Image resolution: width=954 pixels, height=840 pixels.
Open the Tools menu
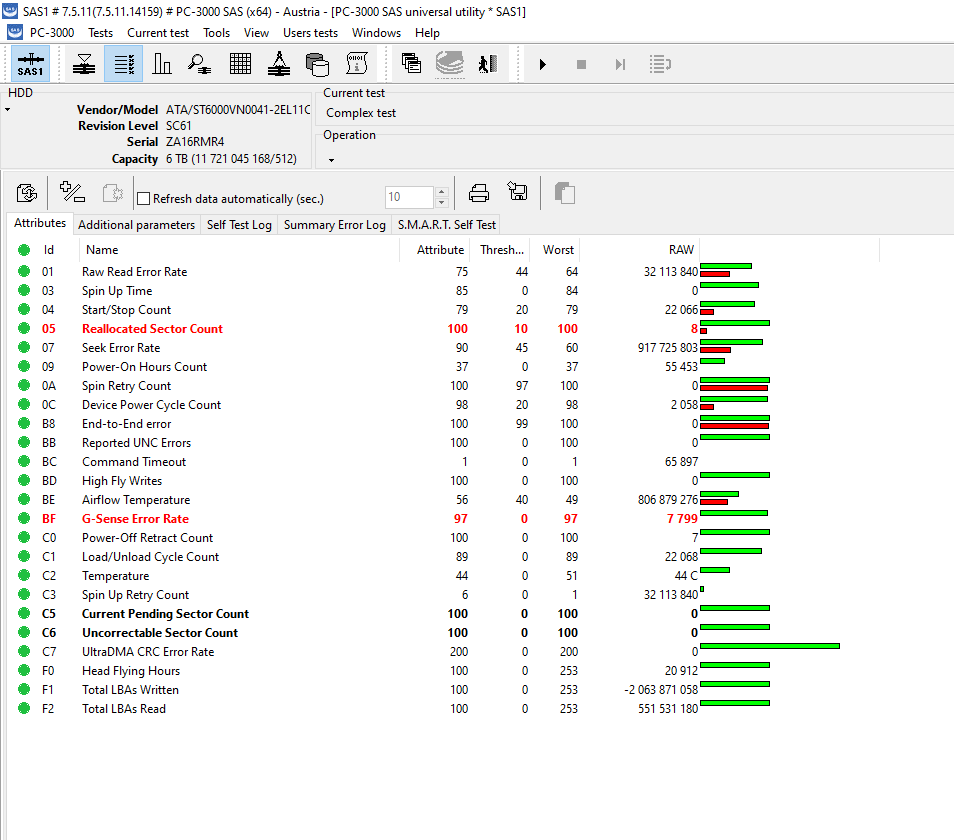pyautogui.click(x=217, y=33)
